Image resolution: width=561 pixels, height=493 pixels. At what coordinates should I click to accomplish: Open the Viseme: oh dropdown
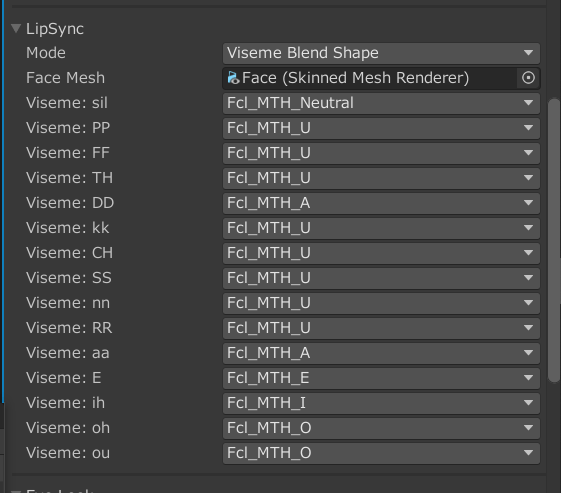coord(381,428)
